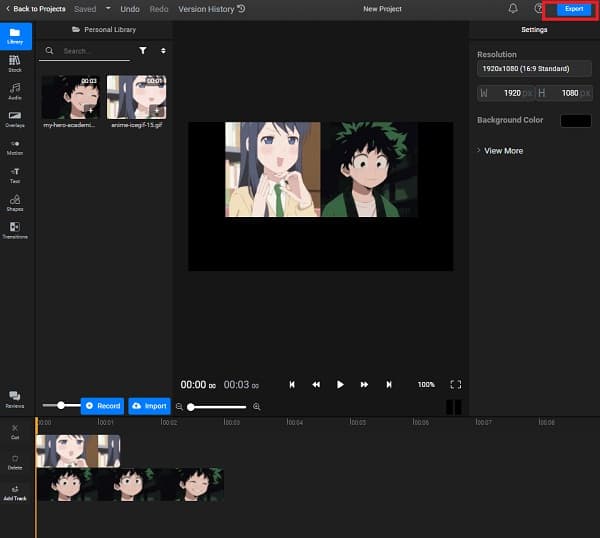Click the Undo button

pyautogui.click(x=130, y=9)
